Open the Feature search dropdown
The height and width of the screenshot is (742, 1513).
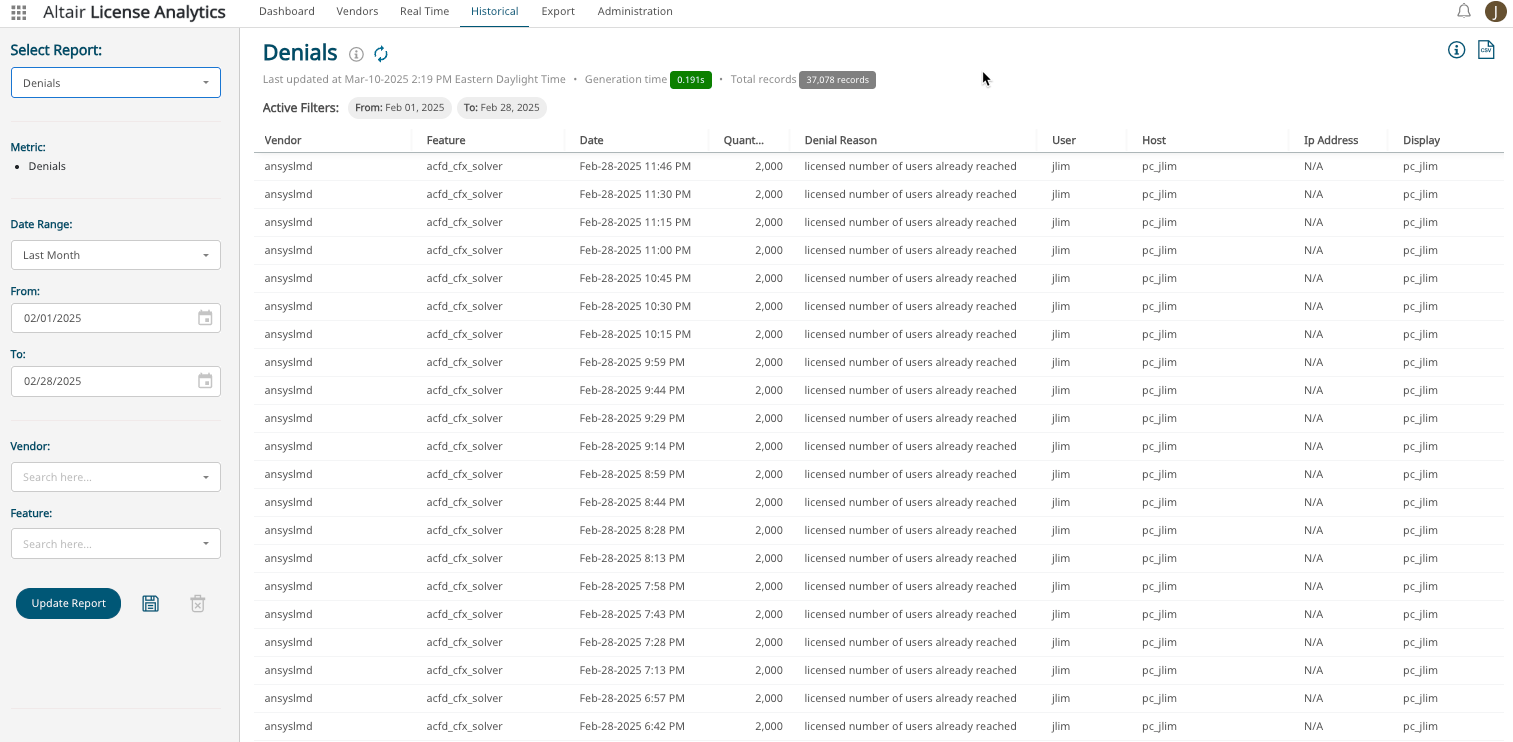116,544
